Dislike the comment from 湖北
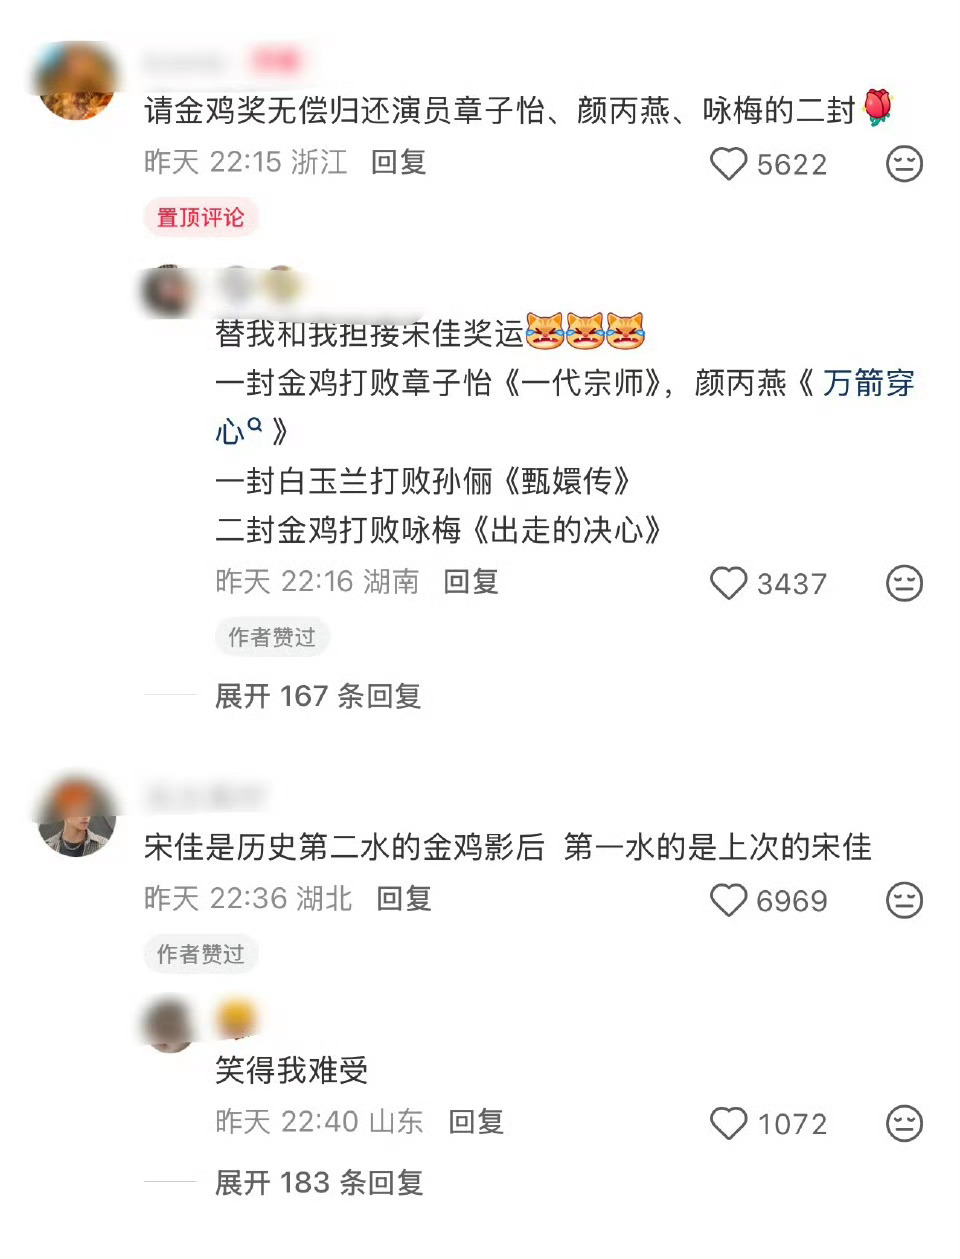960x1259 pixels. point(904,901)
